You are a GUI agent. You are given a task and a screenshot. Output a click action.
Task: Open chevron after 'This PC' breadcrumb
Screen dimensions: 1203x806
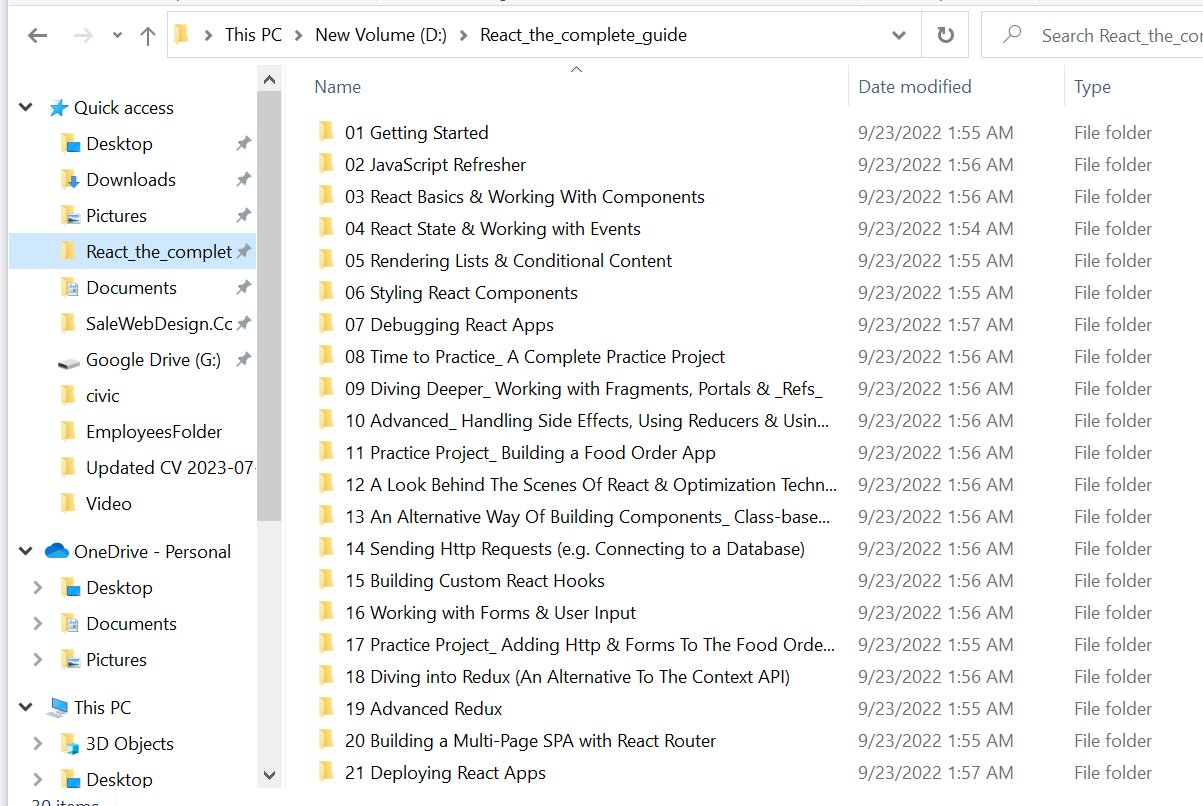298,35
